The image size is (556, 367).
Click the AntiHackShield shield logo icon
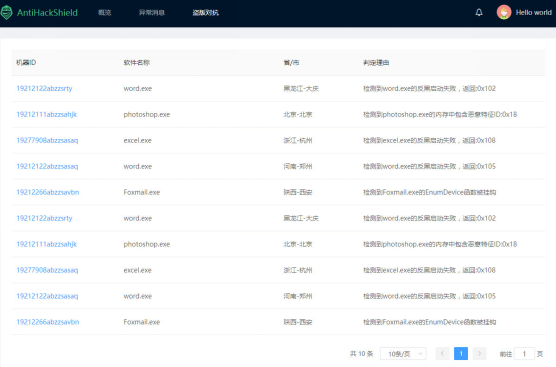point(6,12)
